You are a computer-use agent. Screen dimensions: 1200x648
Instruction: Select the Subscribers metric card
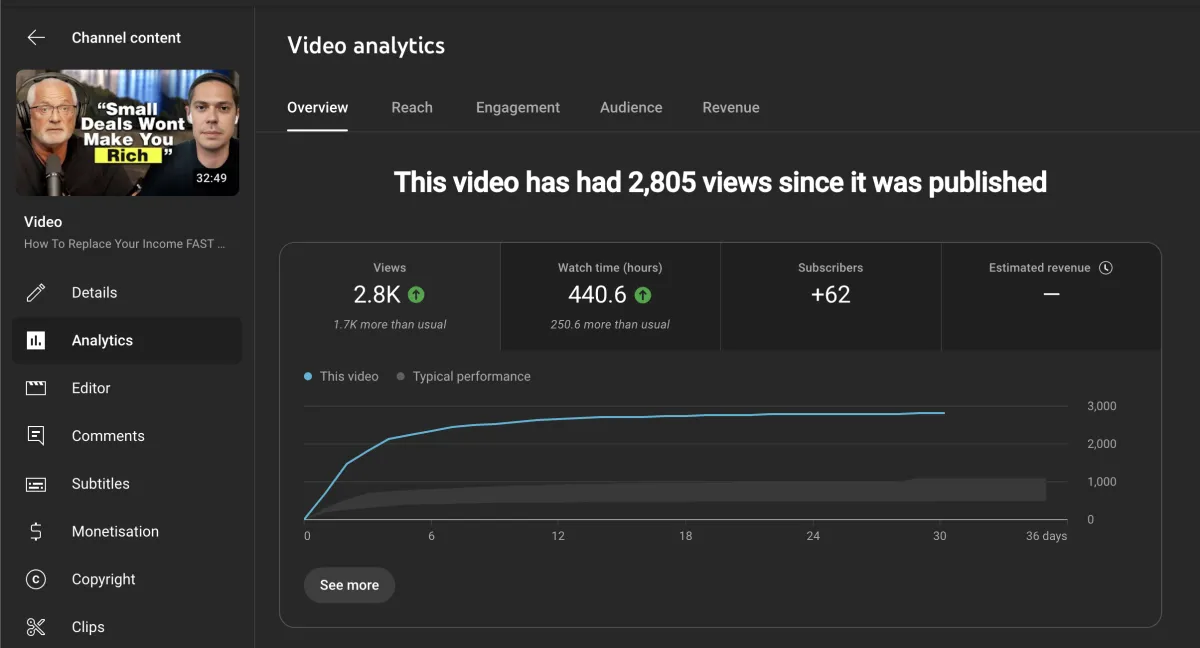[x=830, y=296]
